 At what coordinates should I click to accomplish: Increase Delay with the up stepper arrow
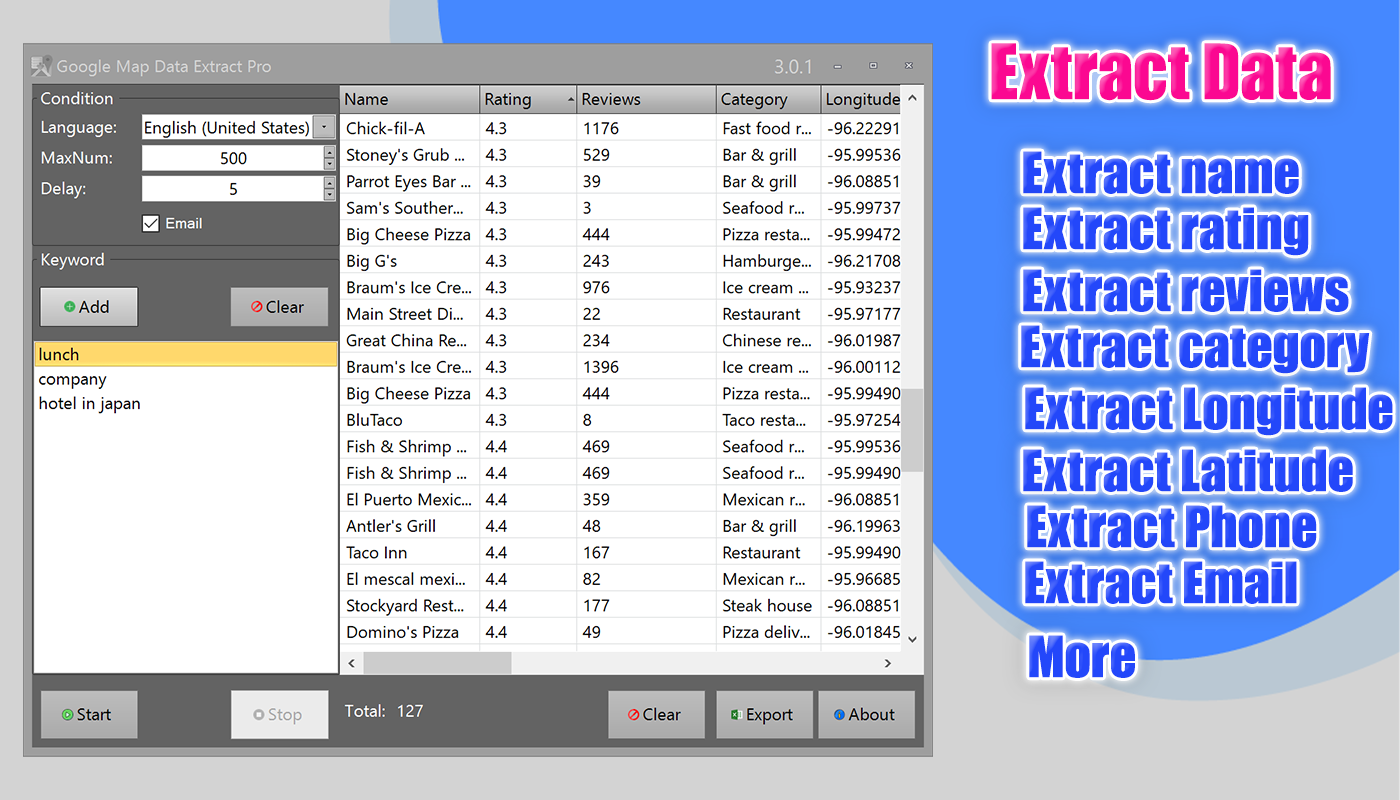[330, 183]
